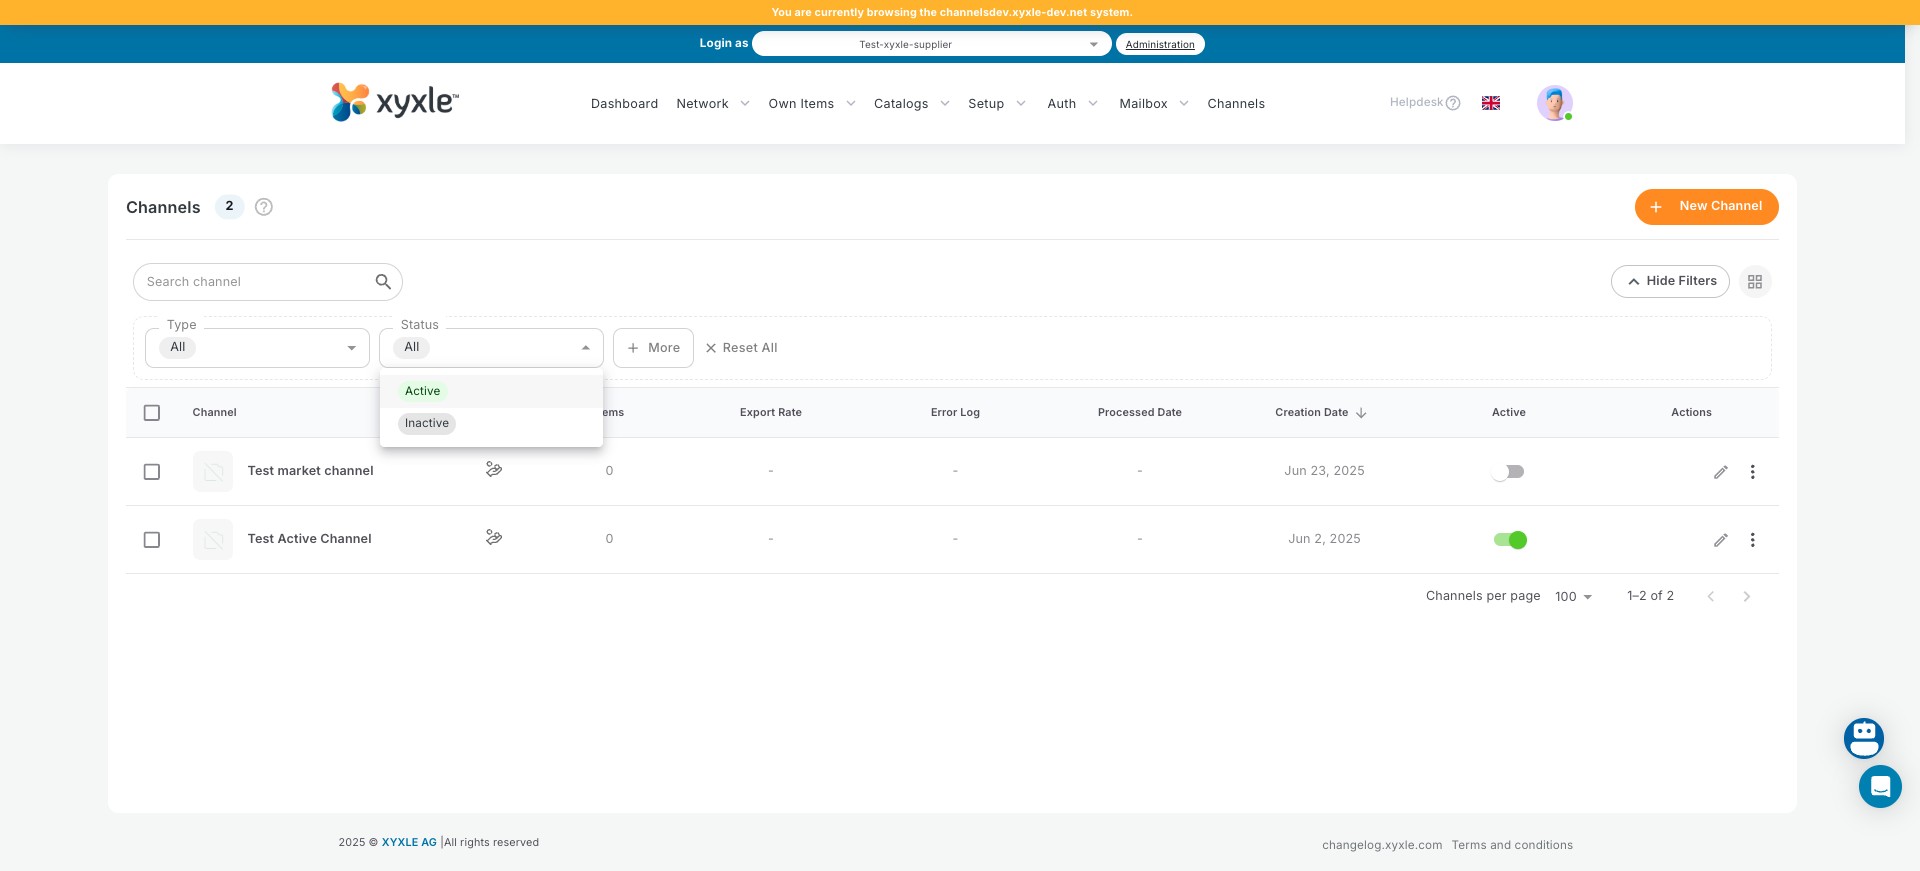Edit Test market channel with pencil icon
Image resolution: width=1920 pixels, height=871 pixels.
(x=1720, y=472)
